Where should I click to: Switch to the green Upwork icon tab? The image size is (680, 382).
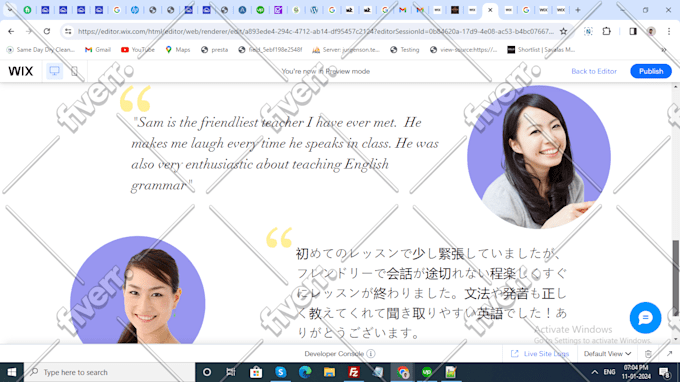point(260,10)
